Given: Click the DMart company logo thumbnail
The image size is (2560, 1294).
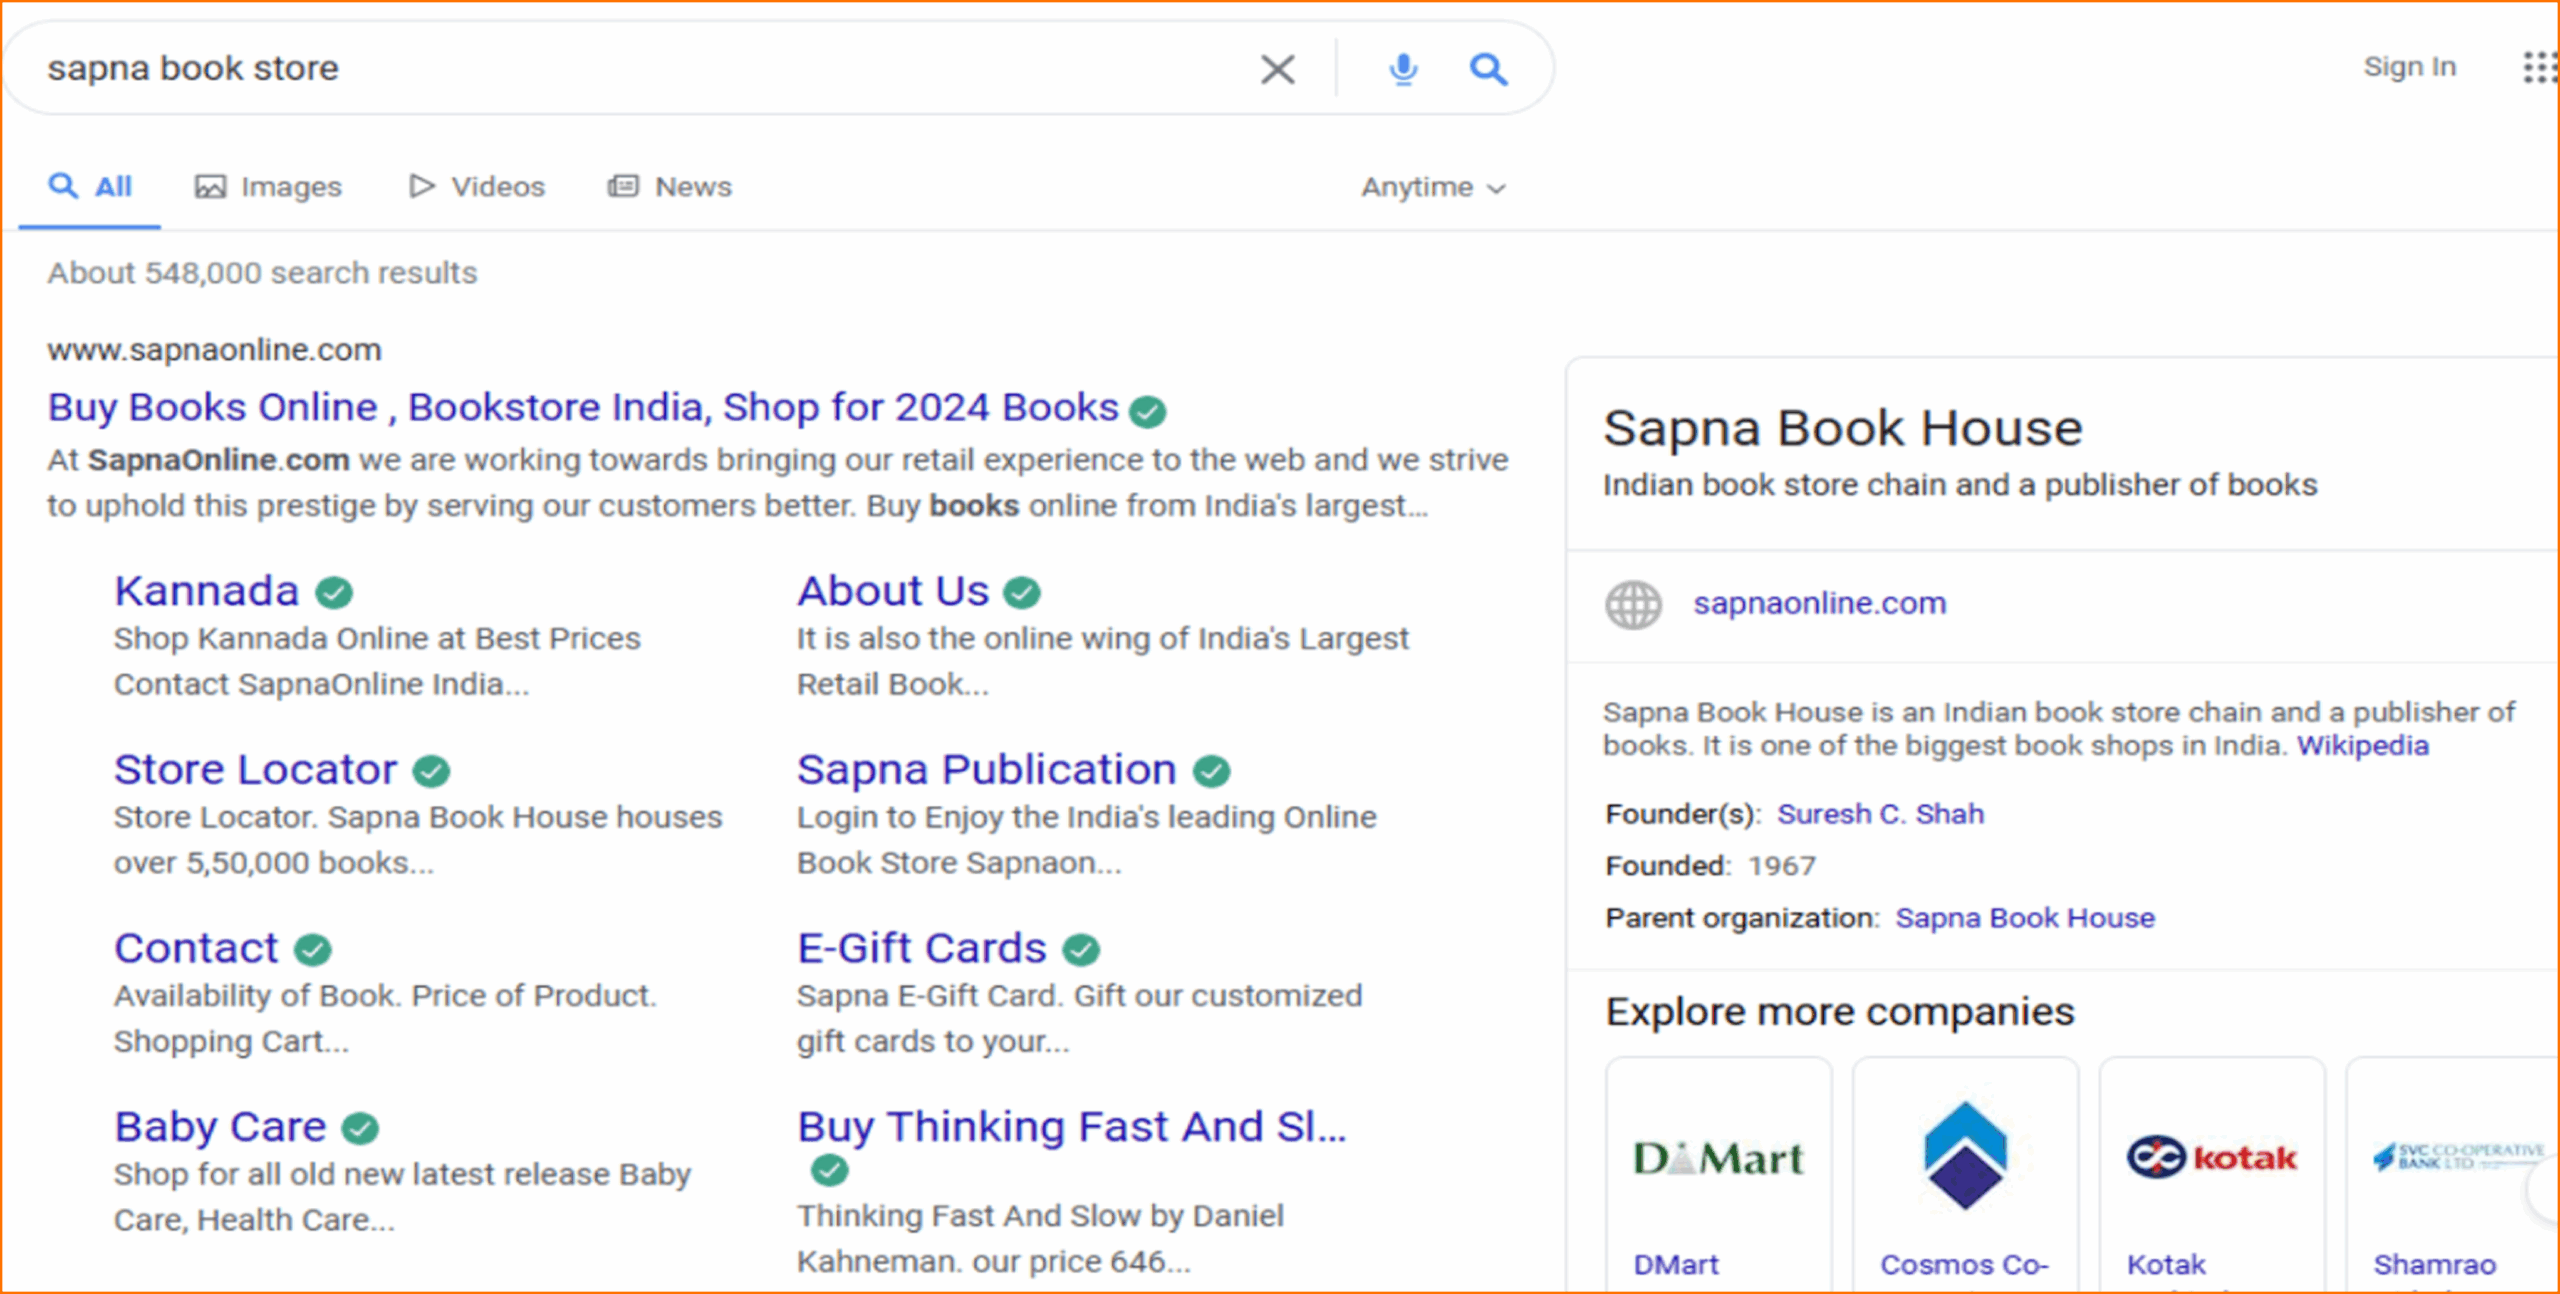Looking at the screenshot, I should pyautogui.click(x=1718, y=1157).
